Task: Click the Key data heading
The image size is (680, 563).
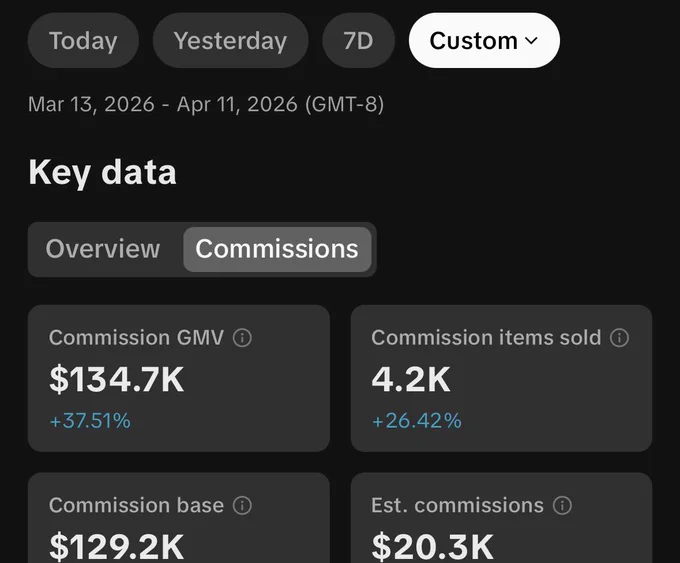Action: click(102, 173)
